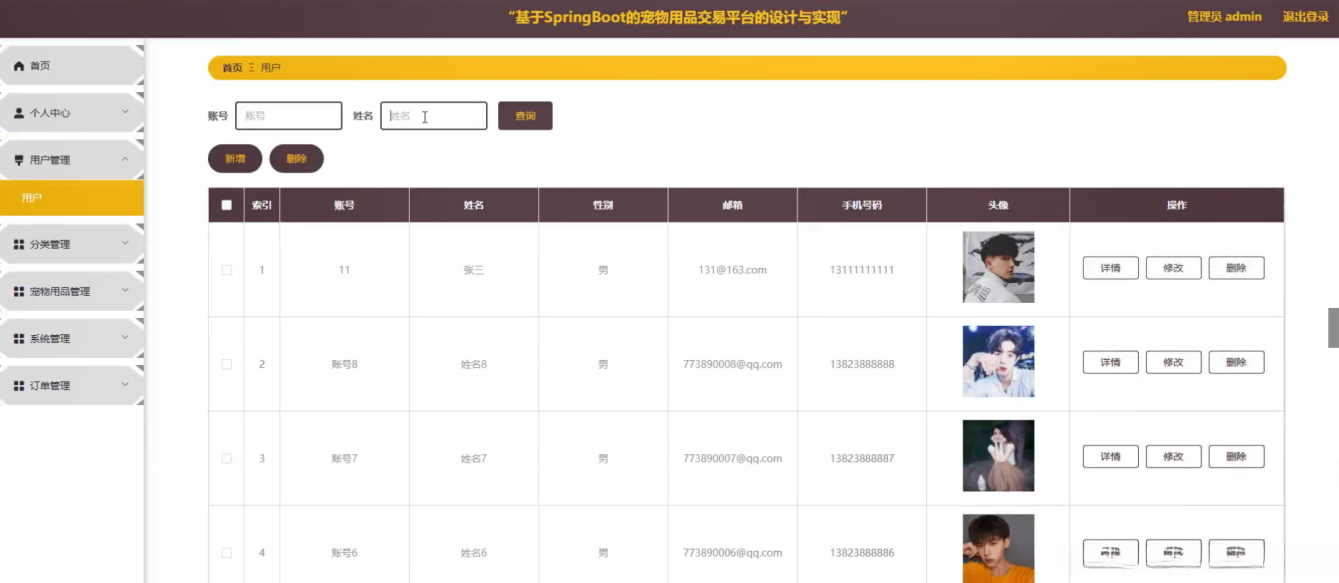Screen dimensions: 1339x583
Task: Click the grid icon beside 分类管理
Action: click(18, 244)
